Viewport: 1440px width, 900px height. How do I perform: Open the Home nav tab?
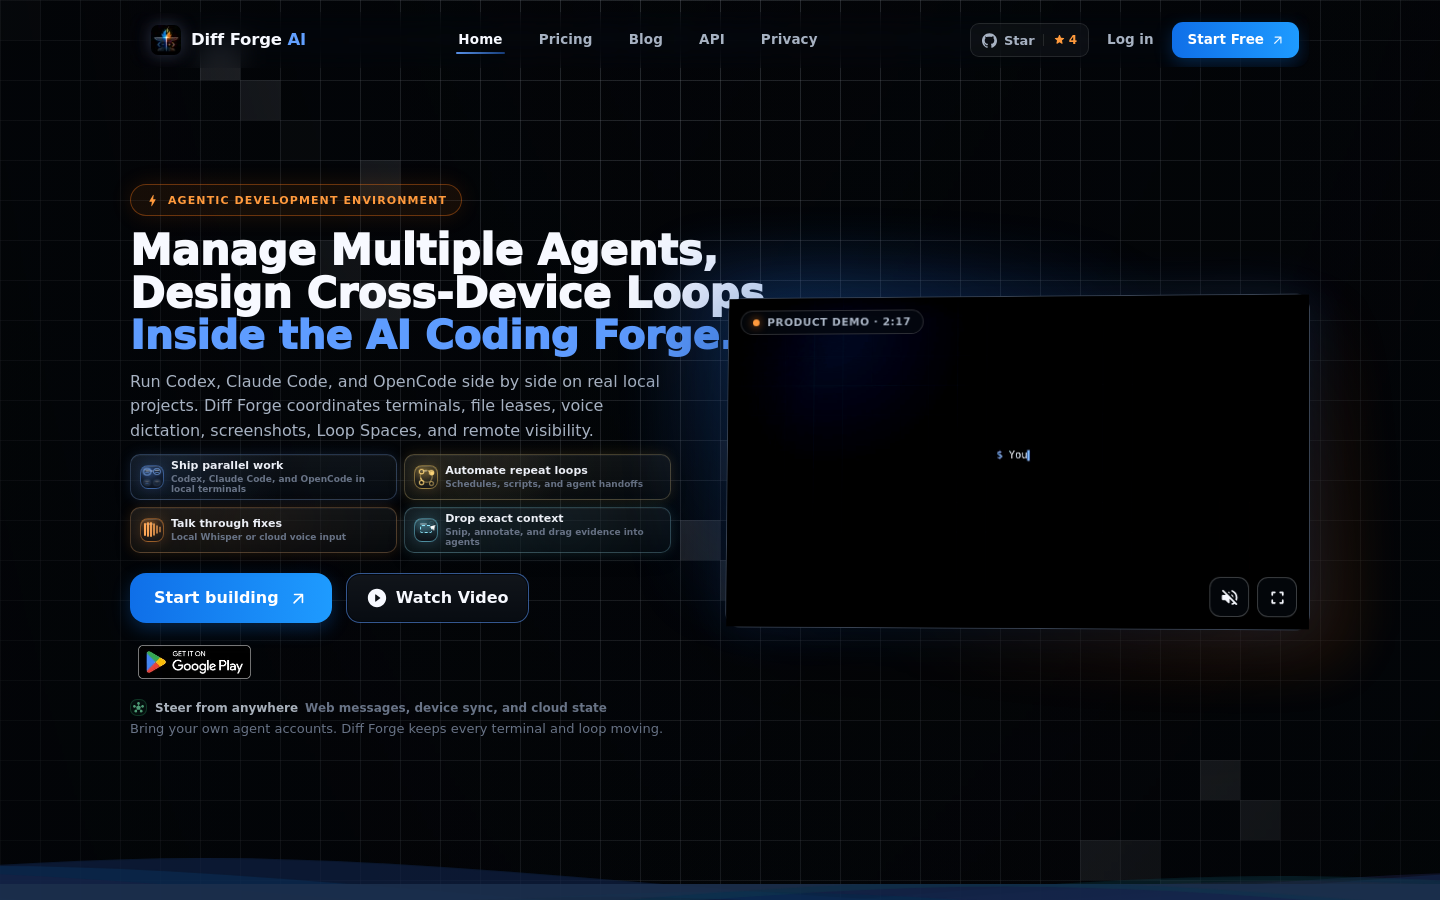480,39
